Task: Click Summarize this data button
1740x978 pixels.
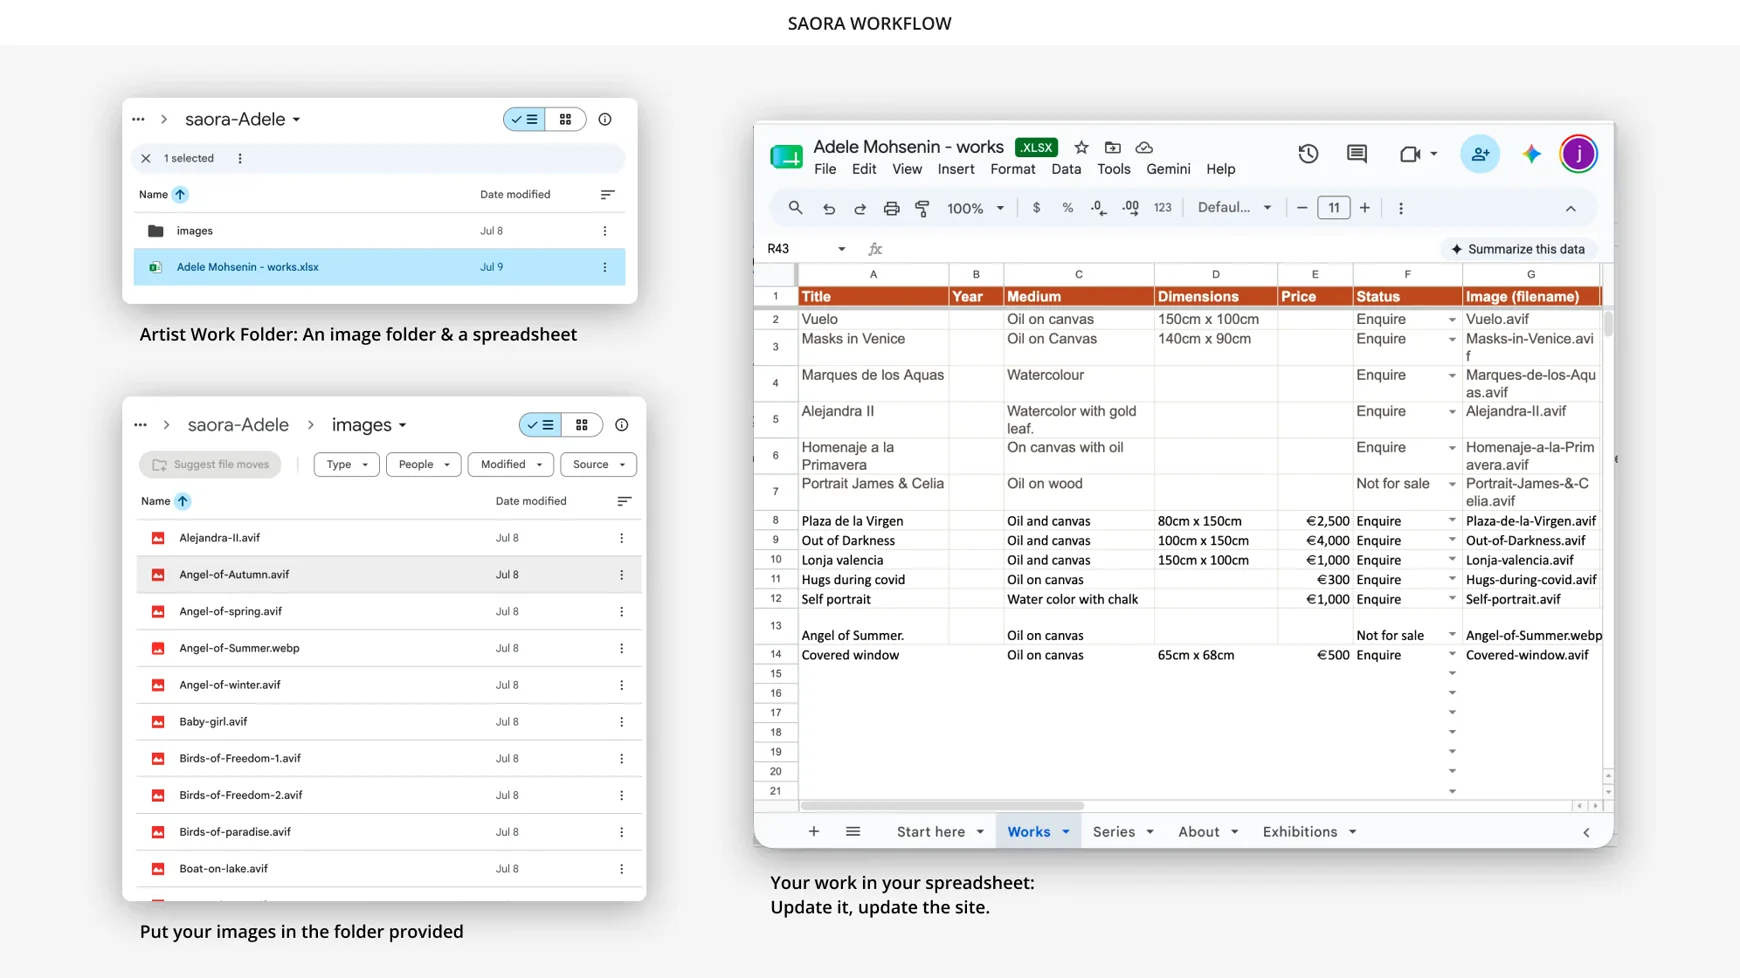Action: click(1520, 249)
